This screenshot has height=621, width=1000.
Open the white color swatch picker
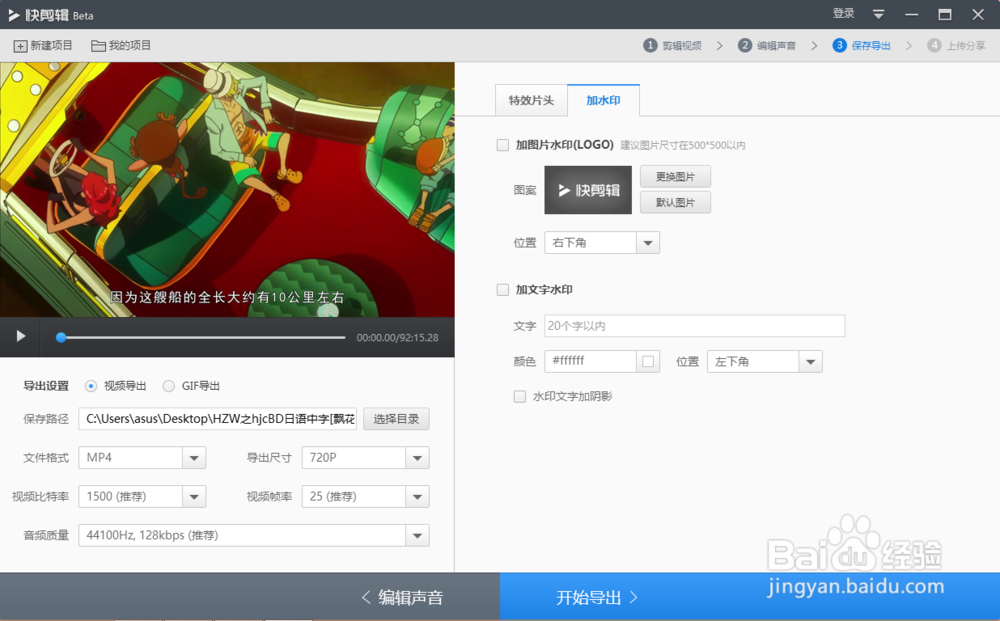pos(648,362)
